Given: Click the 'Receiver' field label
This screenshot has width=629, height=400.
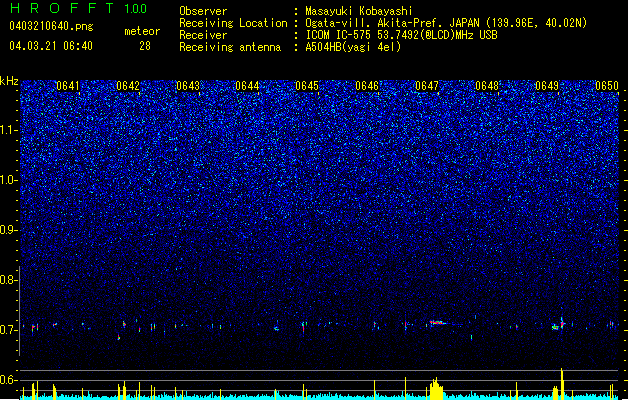Looking at the screenshot, I should coord(203,35).
